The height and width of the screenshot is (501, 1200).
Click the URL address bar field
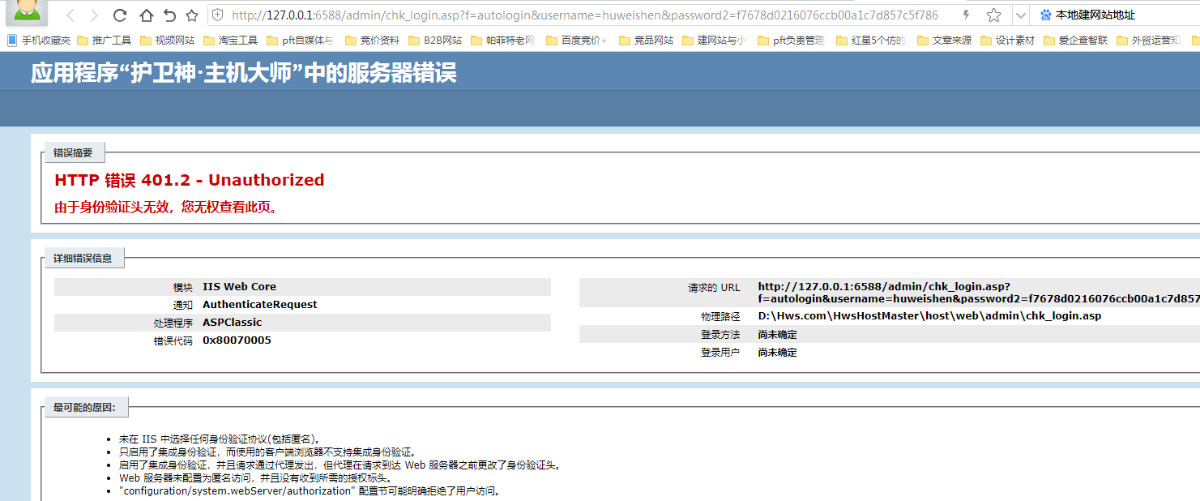pos(580,16)
